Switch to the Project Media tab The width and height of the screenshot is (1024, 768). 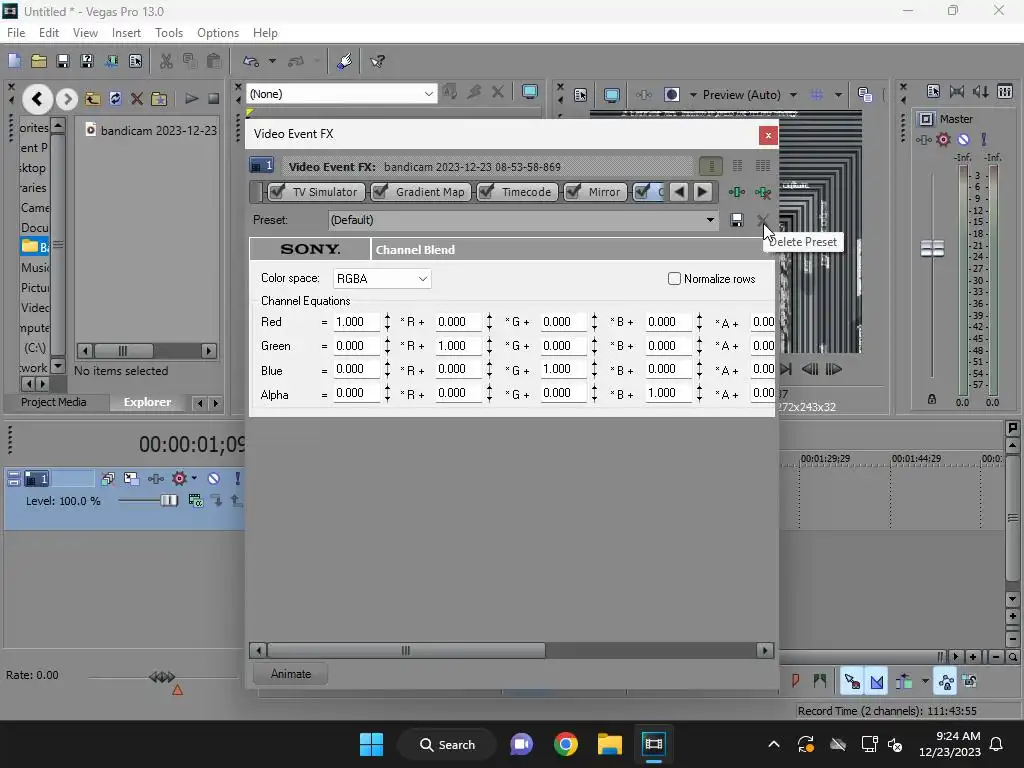(54, 402)
